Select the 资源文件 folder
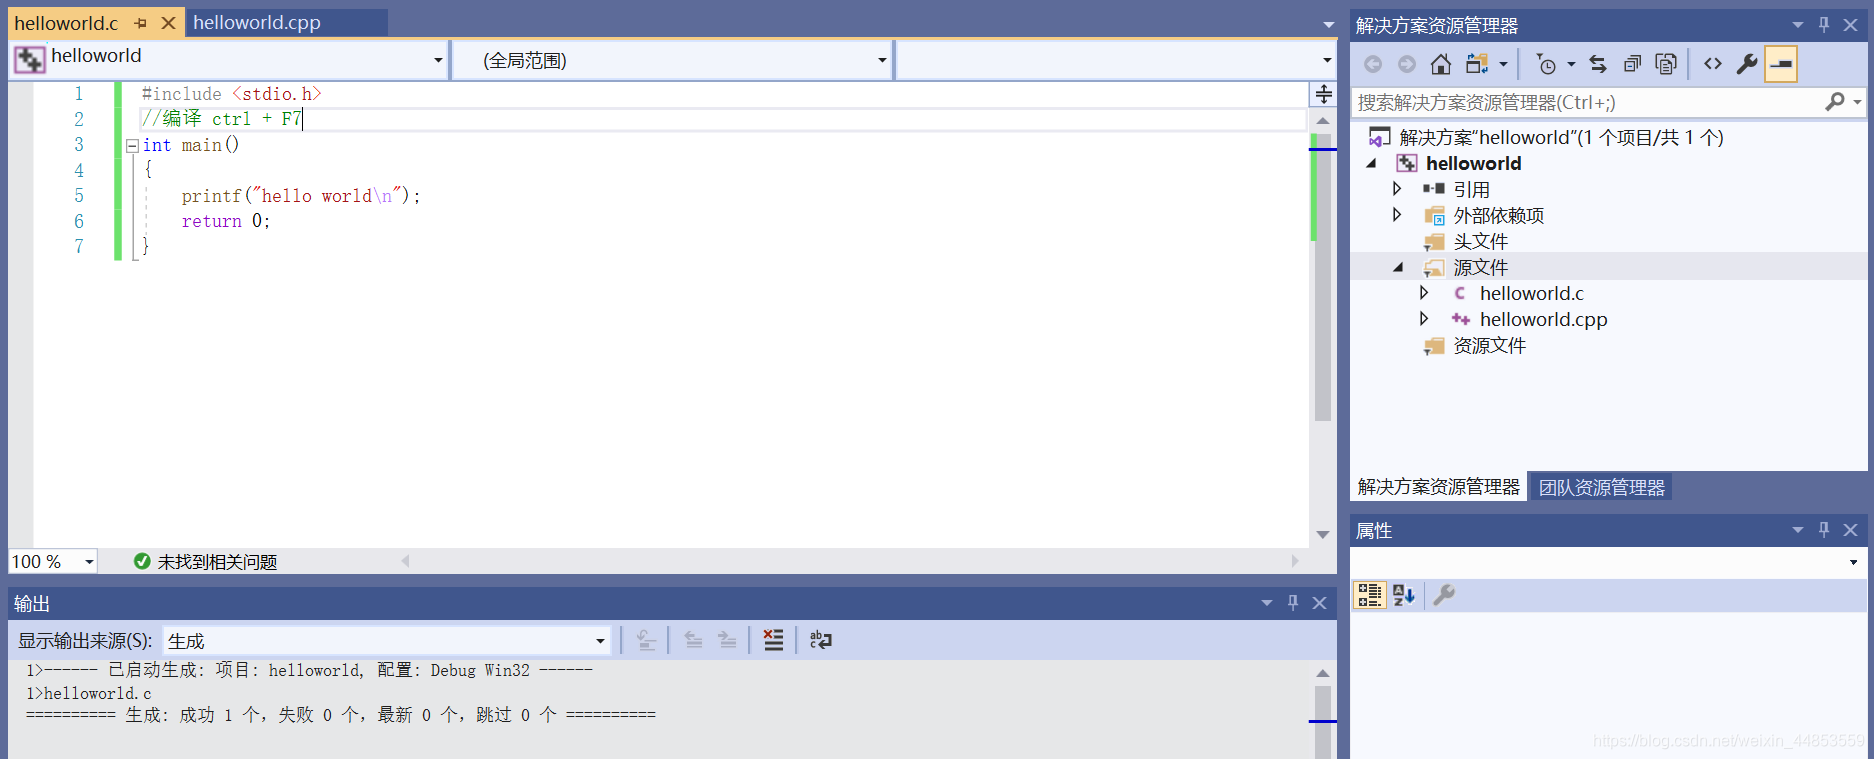The image size is (1874, 759). point(1489,345)
